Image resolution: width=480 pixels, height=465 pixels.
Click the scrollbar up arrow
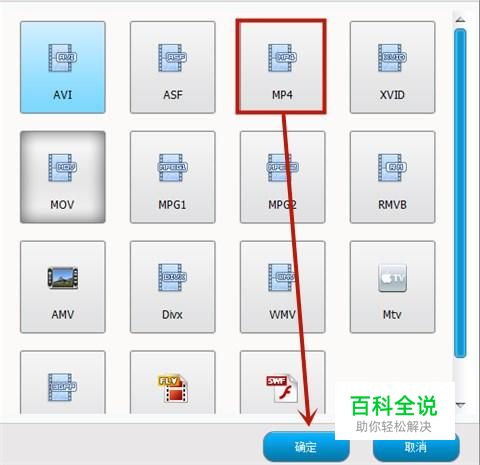[460, 20]
